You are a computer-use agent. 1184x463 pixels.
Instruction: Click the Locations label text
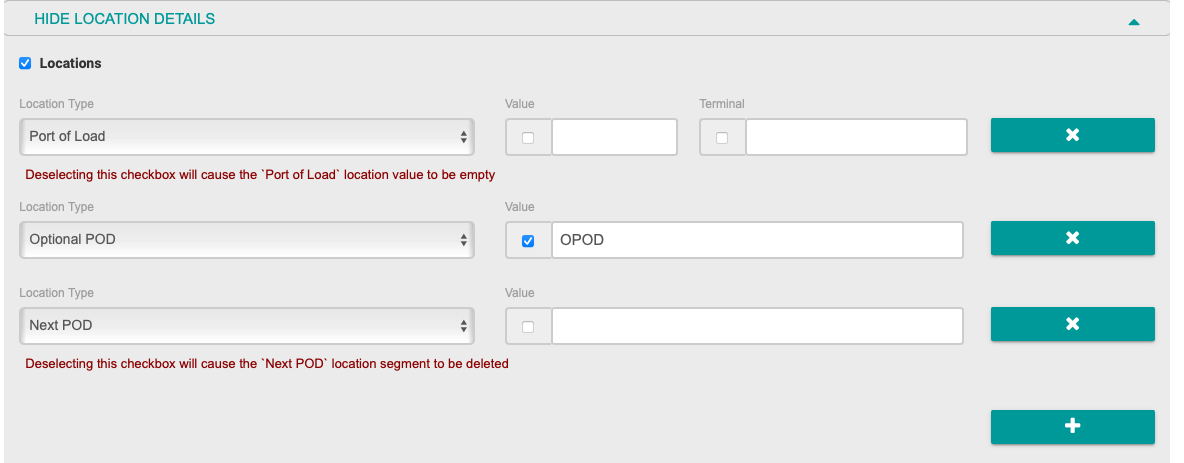click(71, 64)
